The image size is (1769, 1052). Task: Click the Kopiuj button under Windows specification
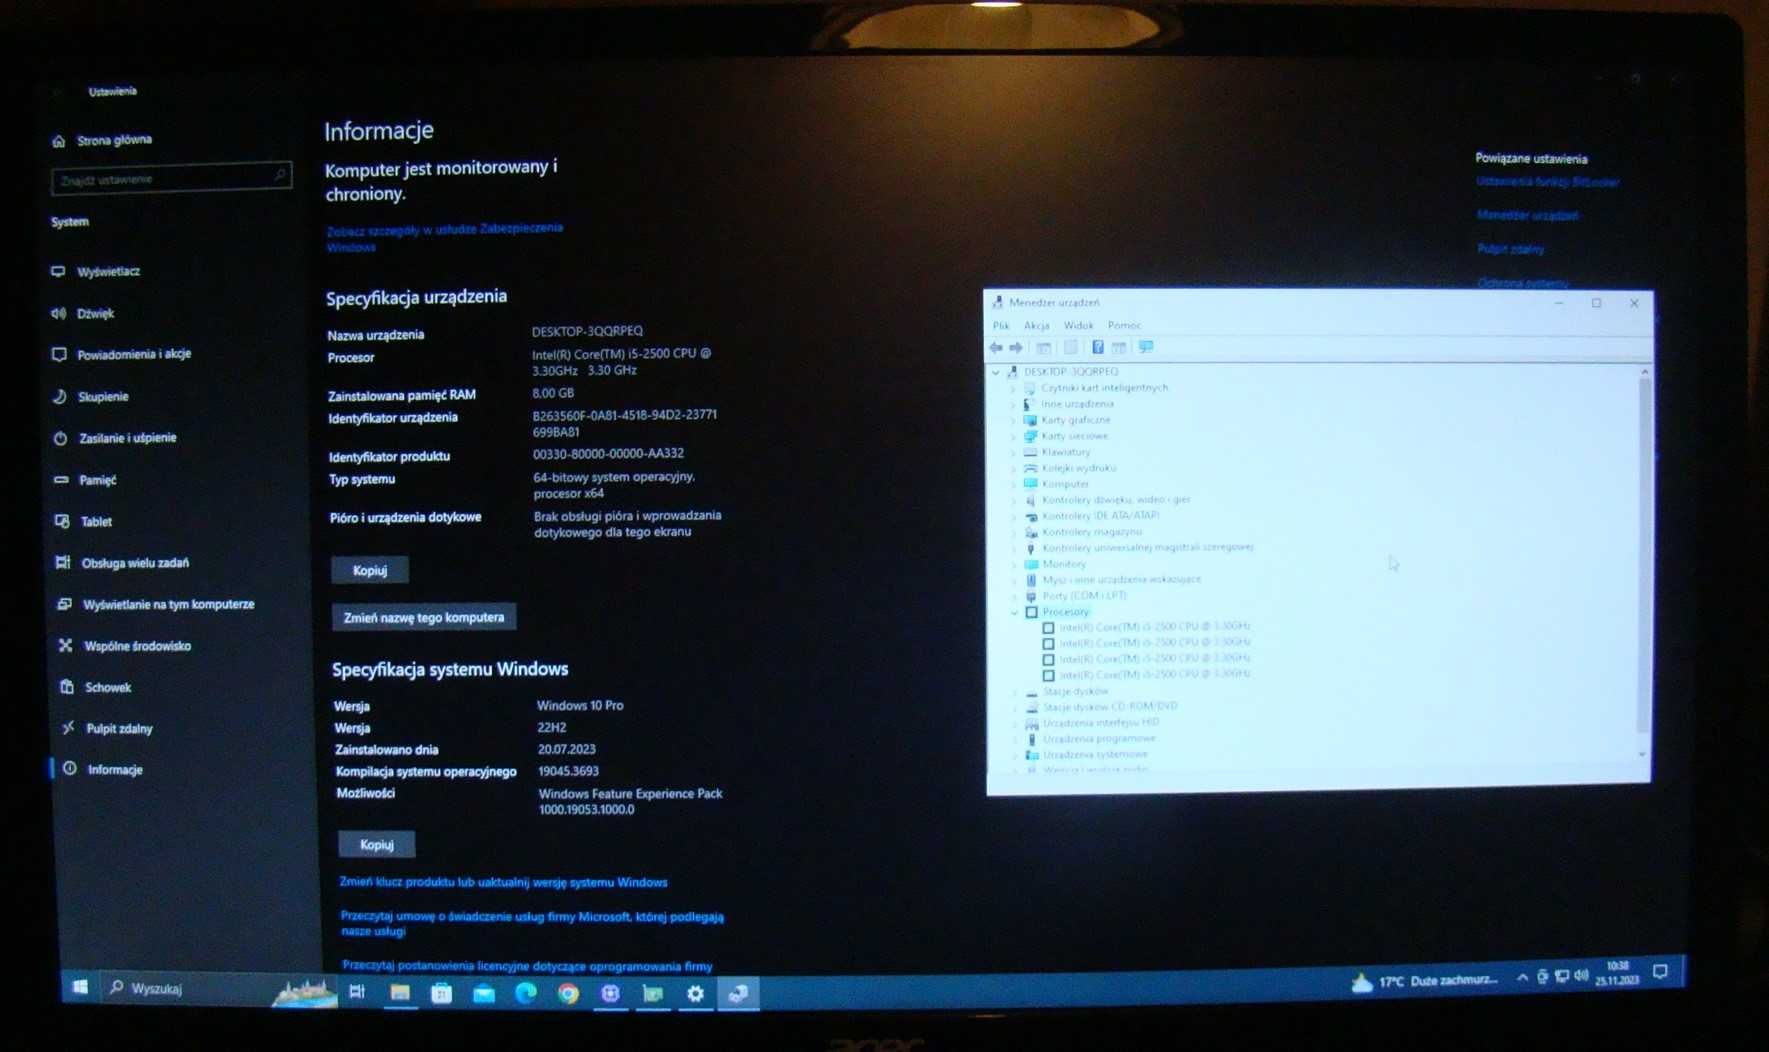[x=377, y=844]
